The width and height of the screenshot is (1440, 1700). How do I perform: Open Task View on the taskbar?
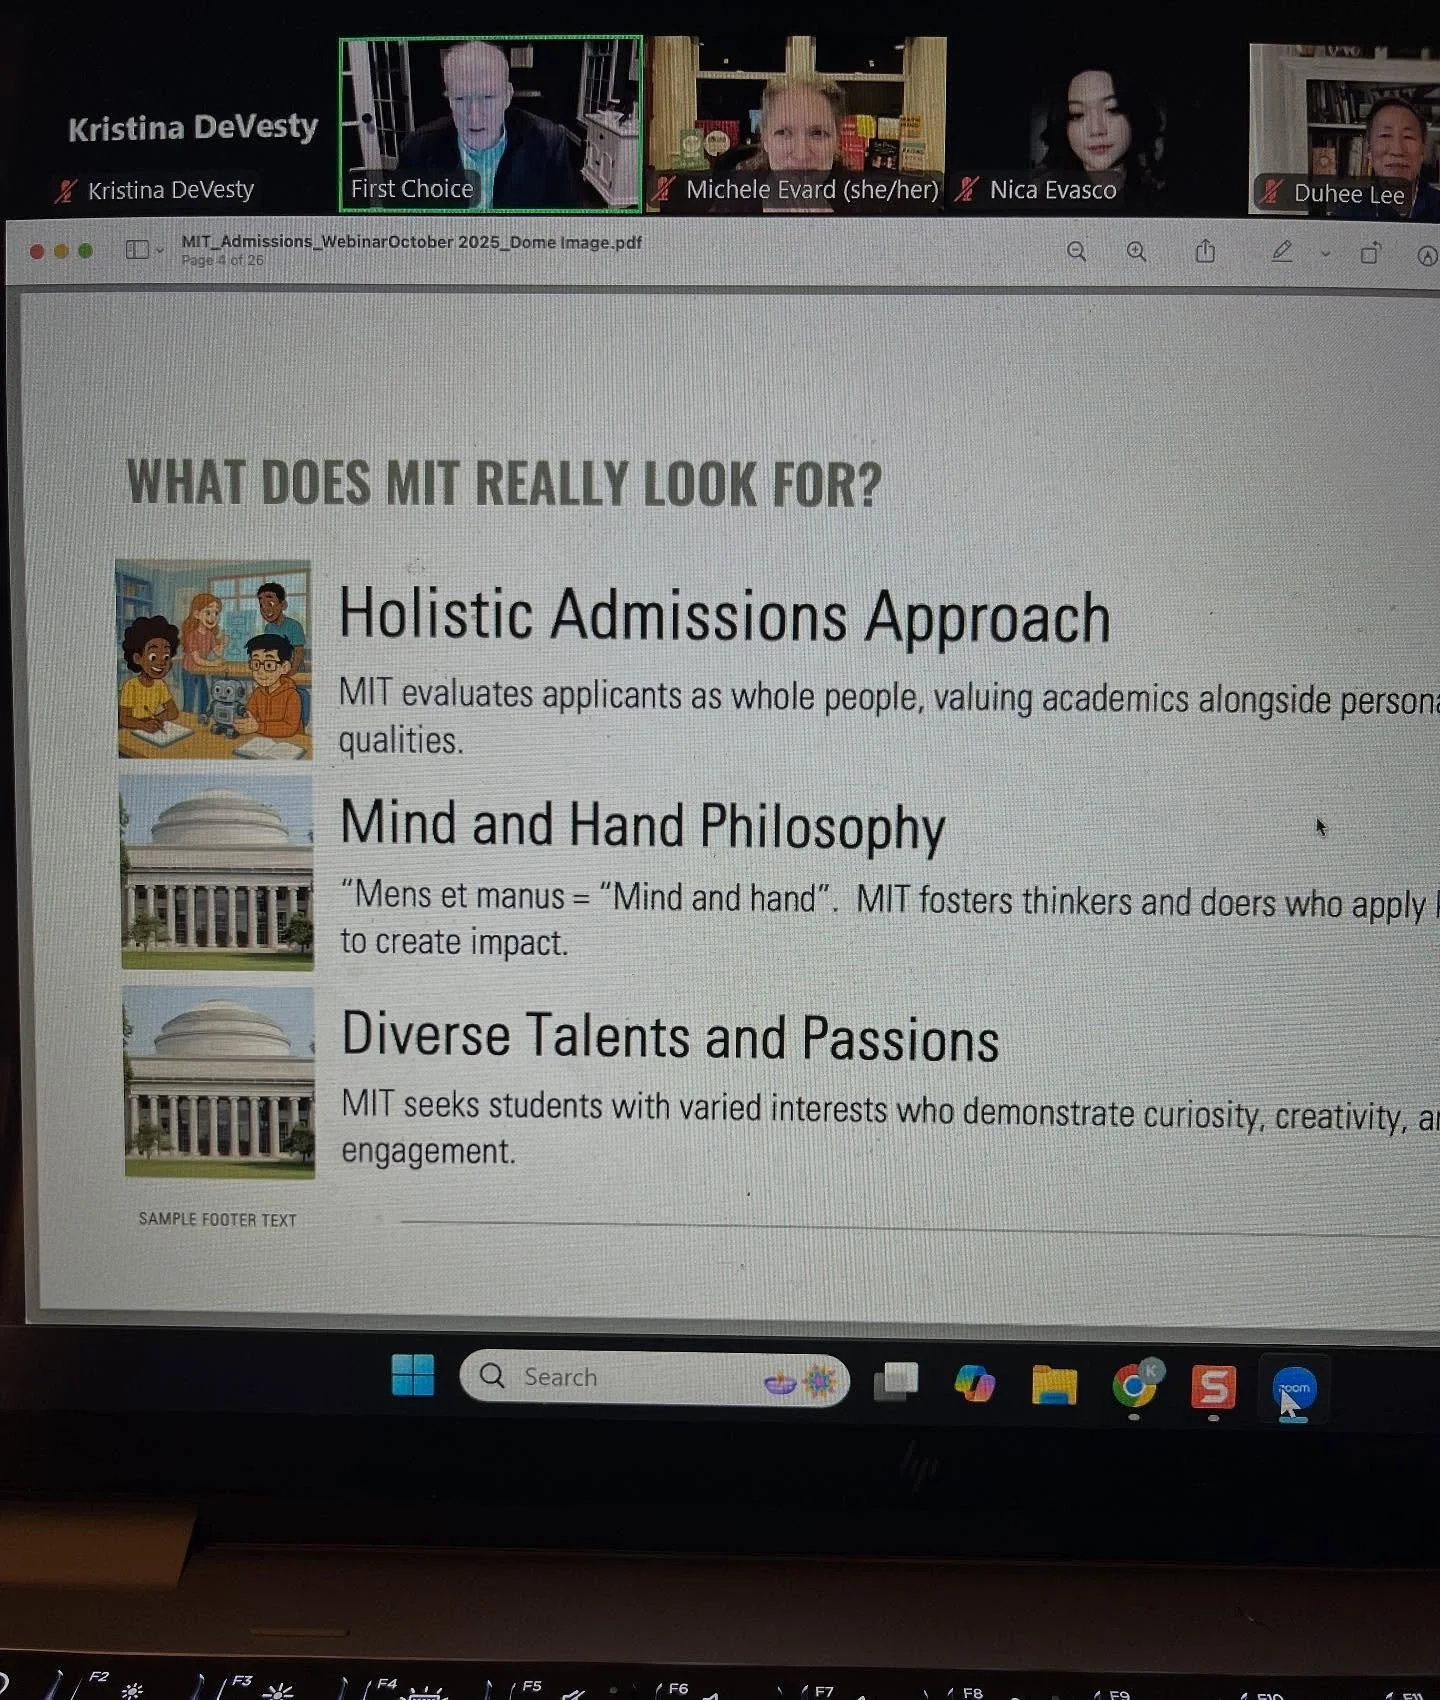[x=896, y=1382]
